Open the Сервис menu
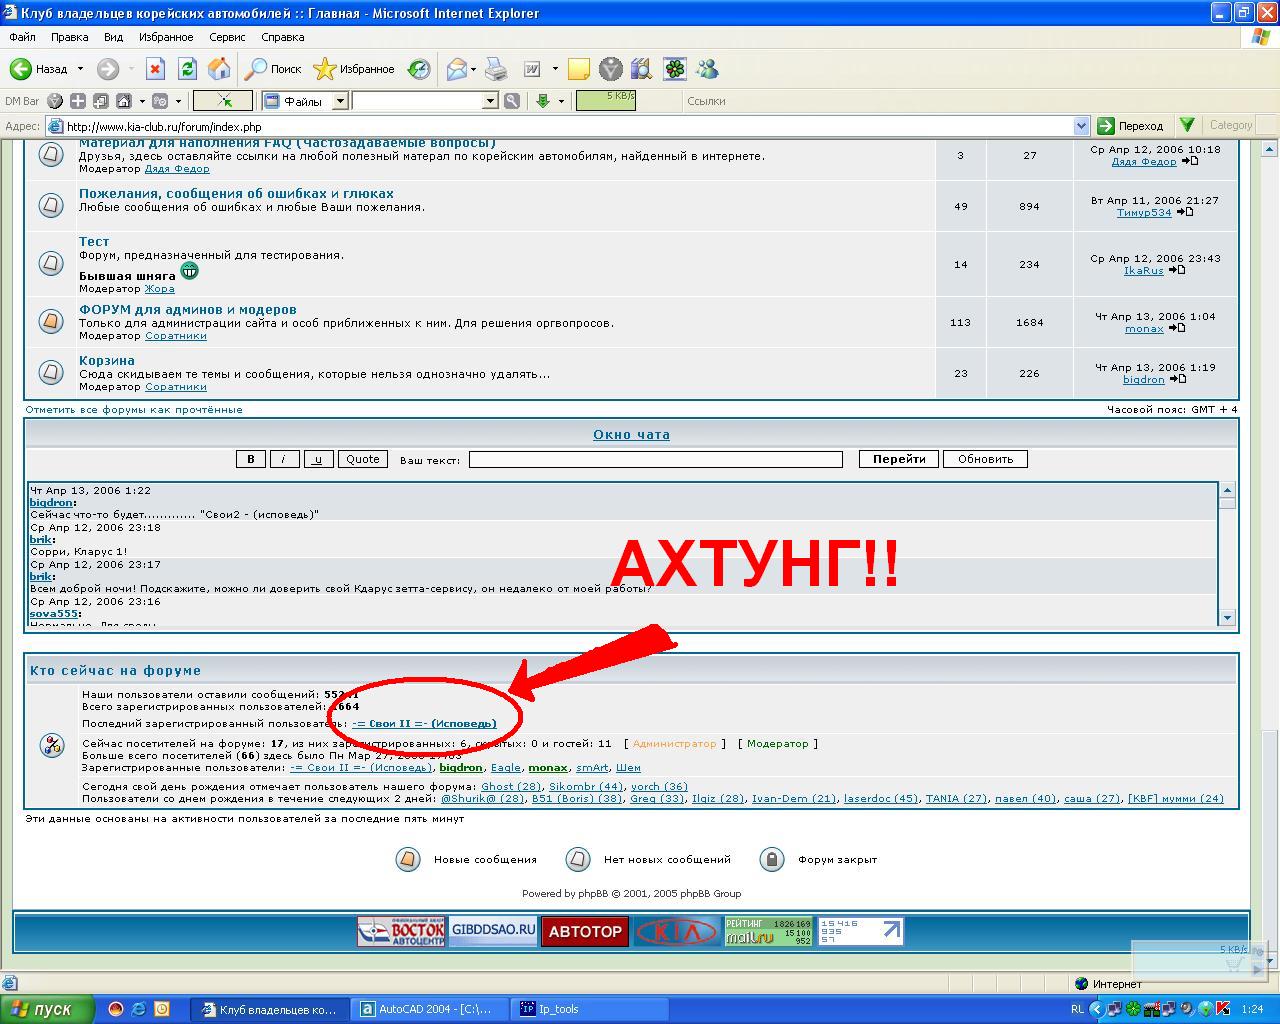The image size is (1280, 1024). [227, 37]
